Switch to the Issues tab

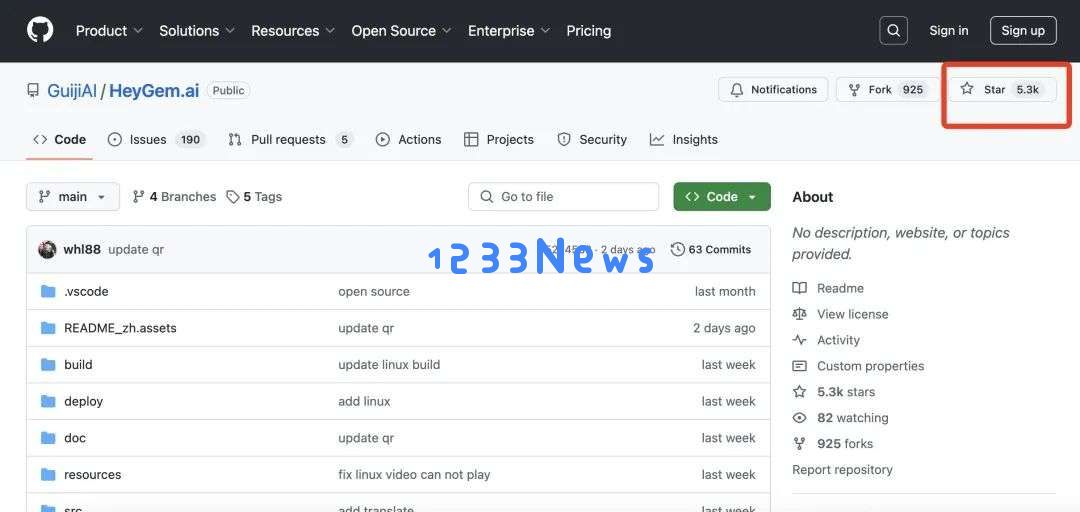156,139
